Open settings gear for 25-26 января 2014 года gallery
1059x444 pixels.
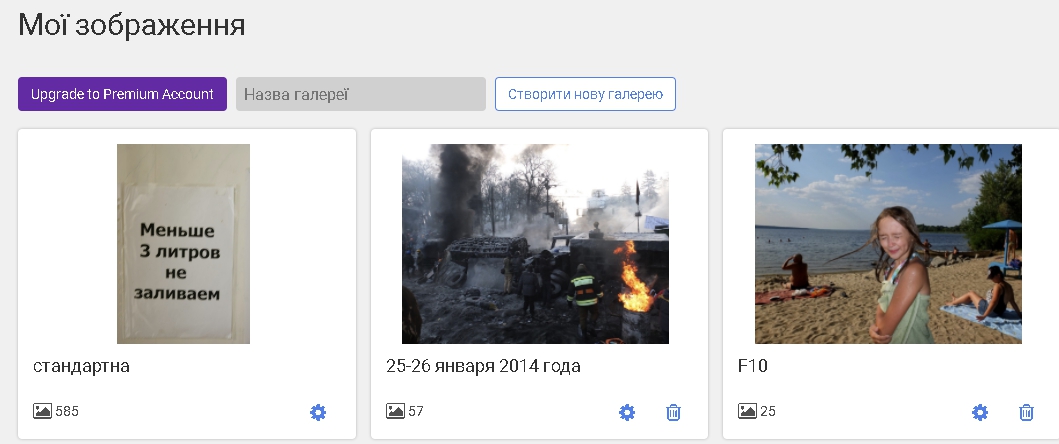pyautogui.click(x=627, y=412)
